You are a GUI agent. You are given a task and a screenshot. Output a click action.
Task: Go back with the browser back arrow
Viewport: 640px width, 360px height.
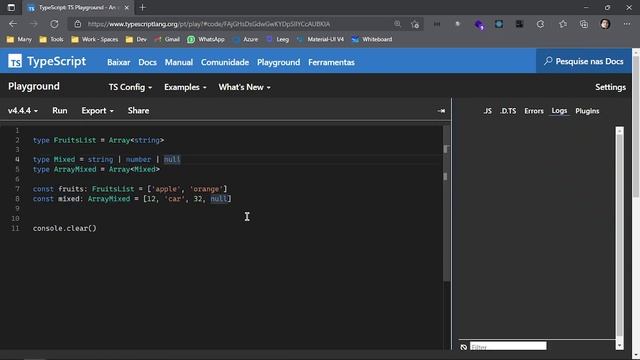click(x=13, y=24)
